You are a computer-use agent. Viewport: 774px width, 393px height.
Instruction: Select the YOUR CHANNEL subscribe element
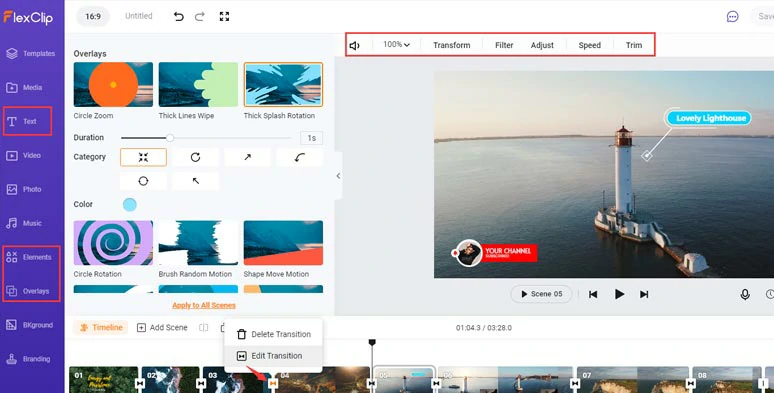(x=496, y=253)
